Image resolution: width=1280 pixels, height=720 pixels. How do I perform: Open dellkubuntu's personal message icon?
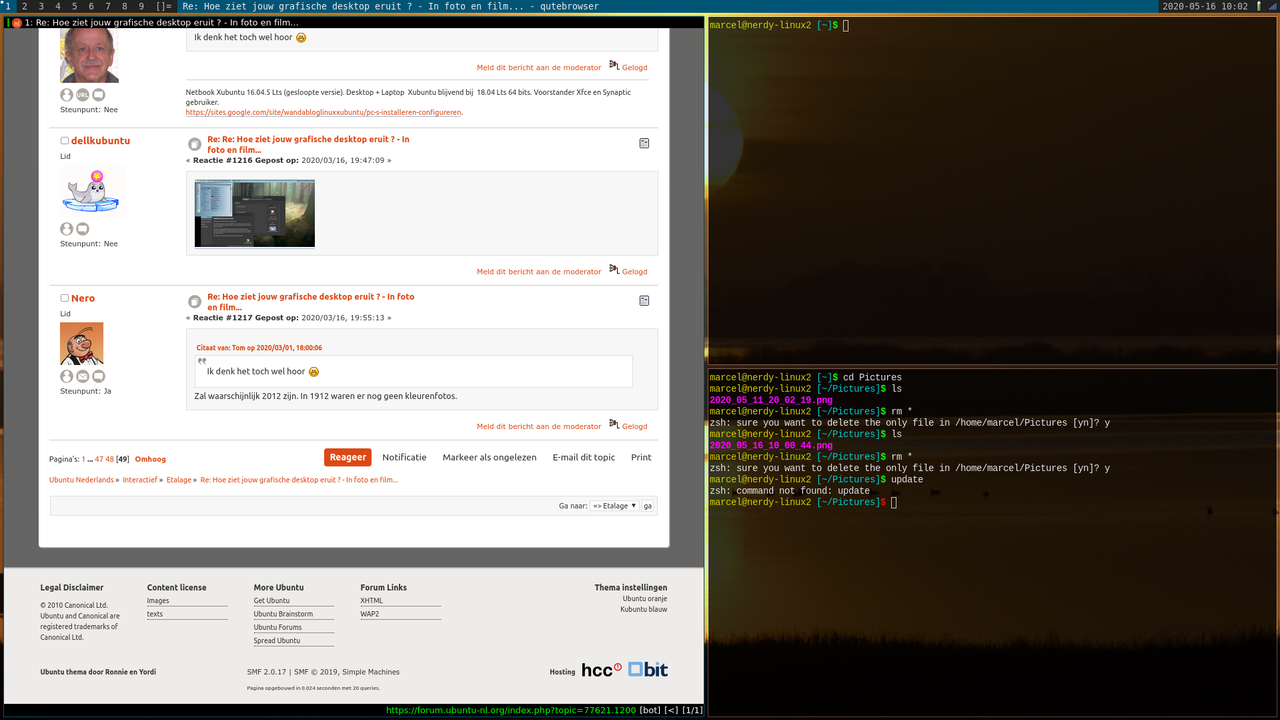[83, 229]
